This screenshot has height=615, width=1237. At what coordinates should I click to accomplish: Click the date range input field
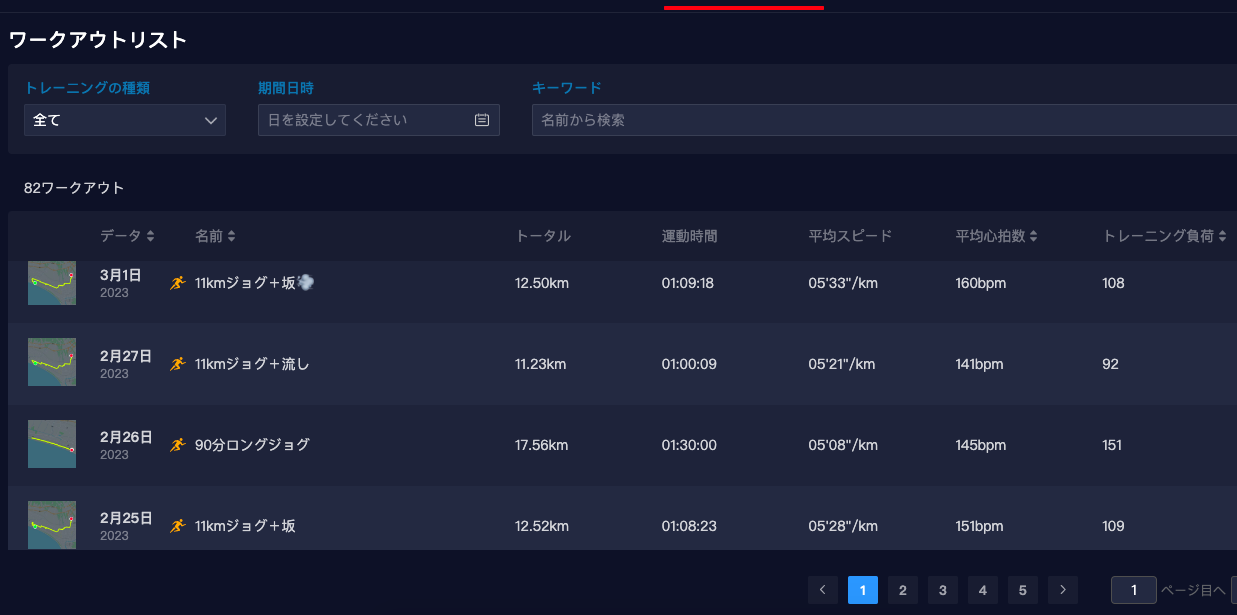point(379,120)
